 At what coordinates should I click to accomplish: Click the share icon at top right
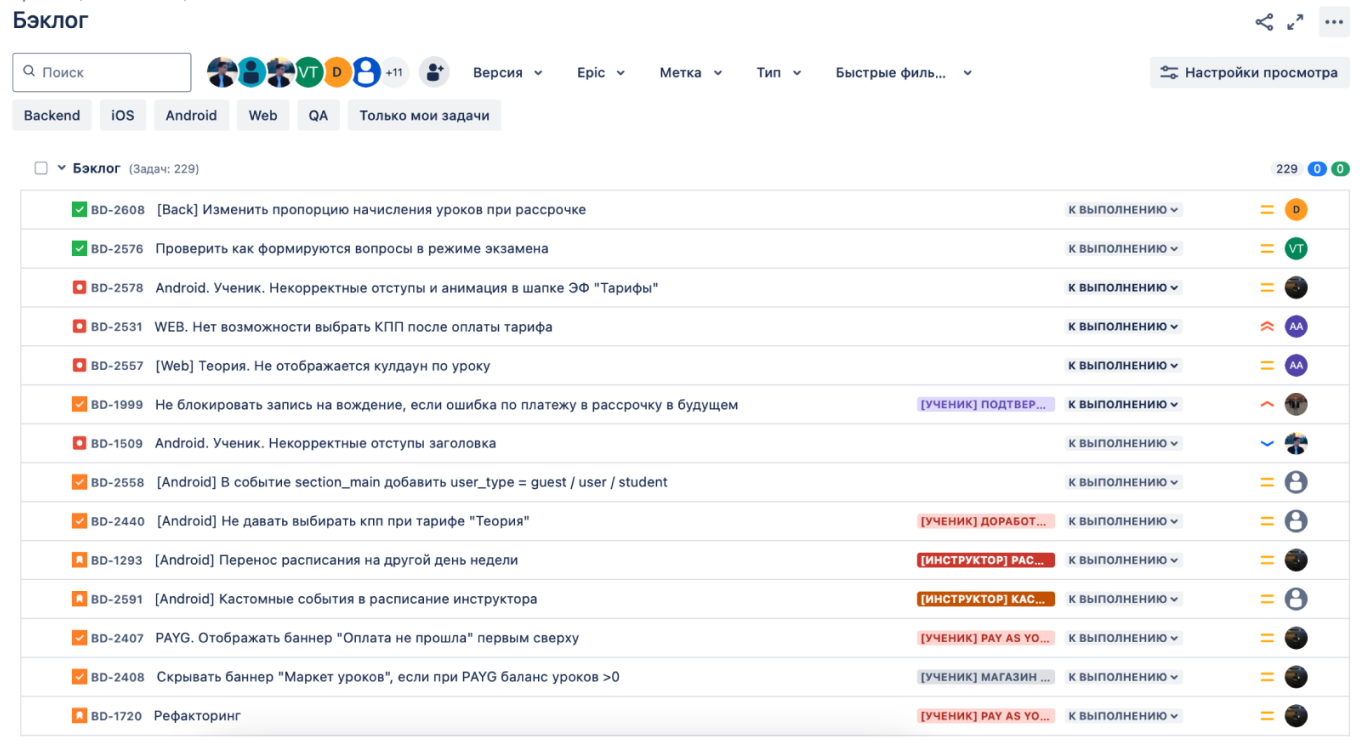[1264, 22]
